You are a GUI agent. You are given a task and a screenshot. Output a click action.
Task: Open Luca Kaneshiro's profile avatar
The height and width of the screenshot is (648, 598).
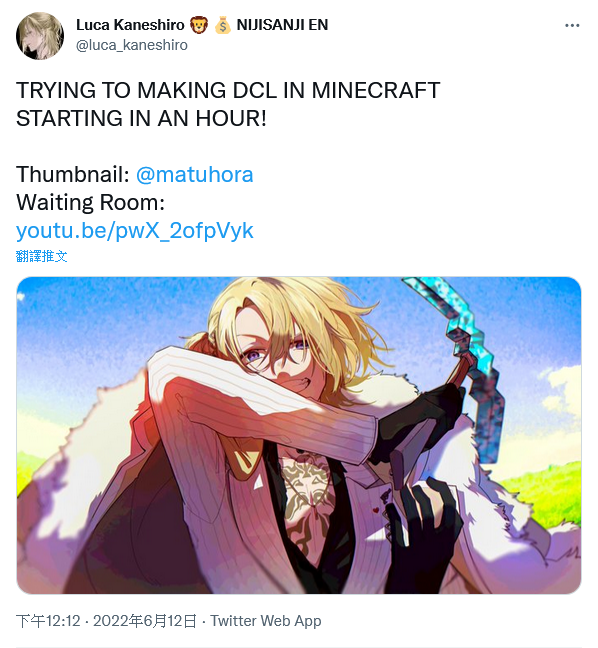[40, 36]
